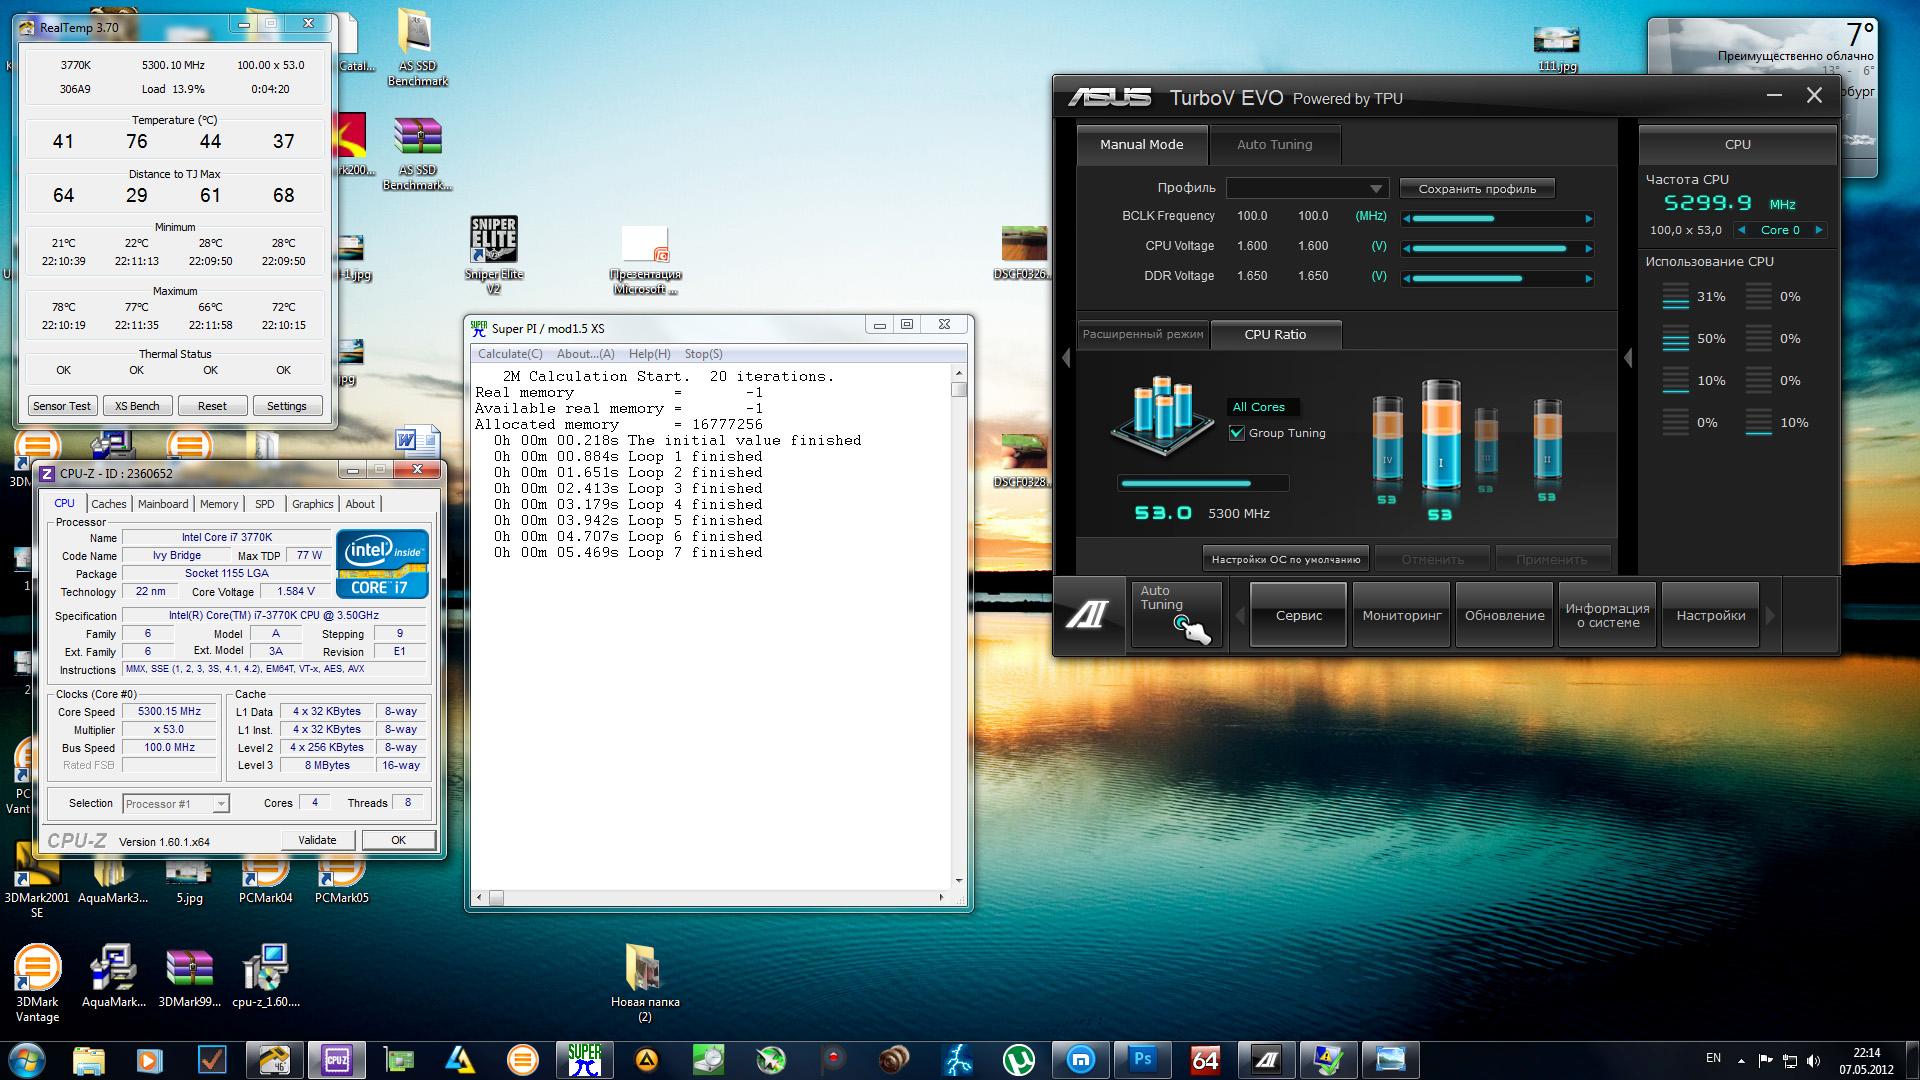This screenshot has width=1920, height=1080.
Task: Click the Auto Tuning button with hand cursor icon
Action: tap(1176, 615)
